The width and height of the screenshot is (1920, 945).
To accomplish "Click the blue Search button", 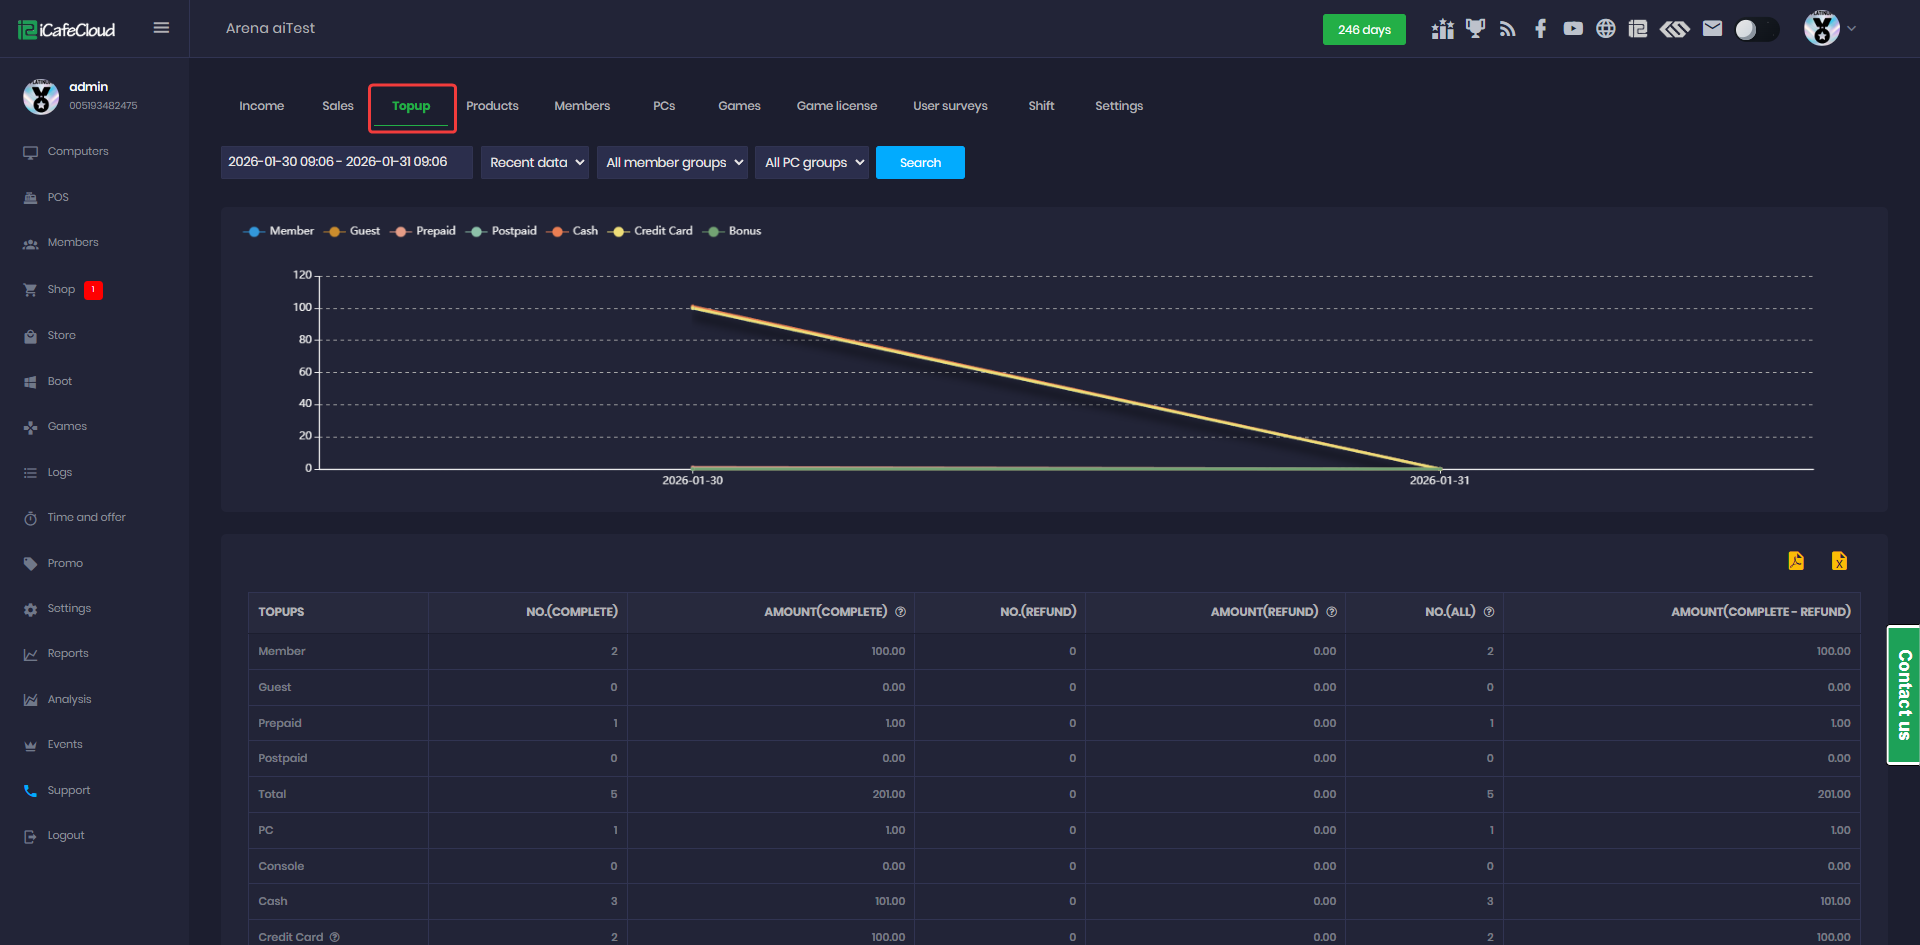I will (x=920, y=163).
